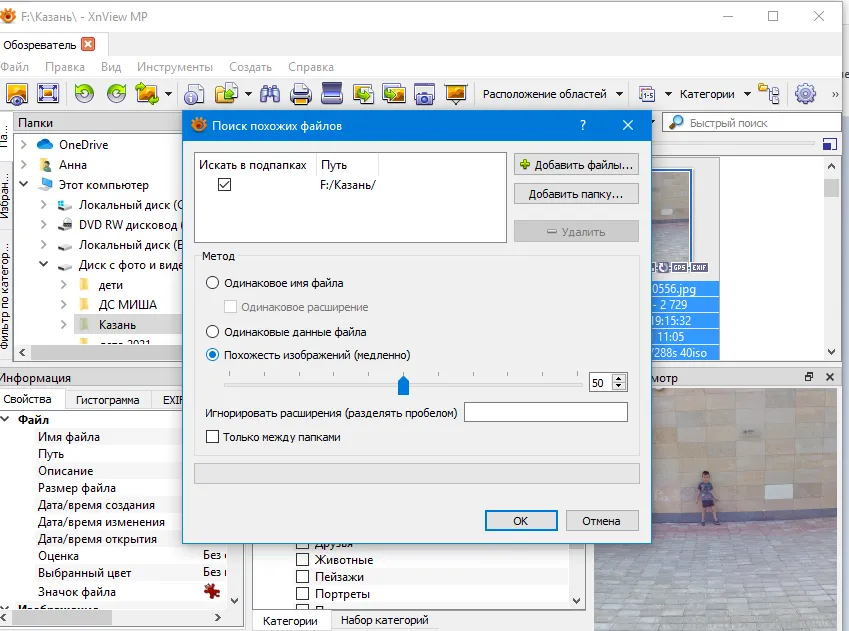Open the Правка menu
Screen dimensions: 849x631
pyautogui.click(x=65, y=67)
